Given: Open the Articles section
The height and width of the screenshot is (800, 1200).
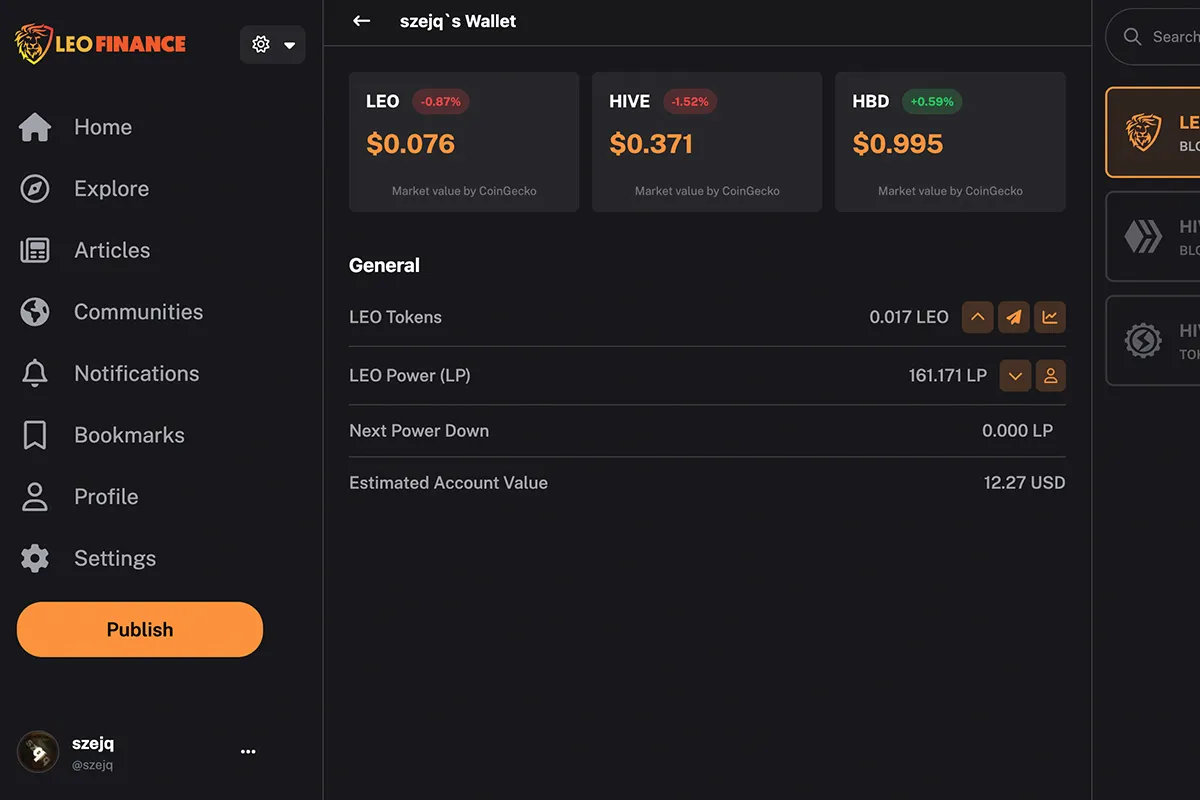Looking at the screenshot, I should (x=112, y=250).
